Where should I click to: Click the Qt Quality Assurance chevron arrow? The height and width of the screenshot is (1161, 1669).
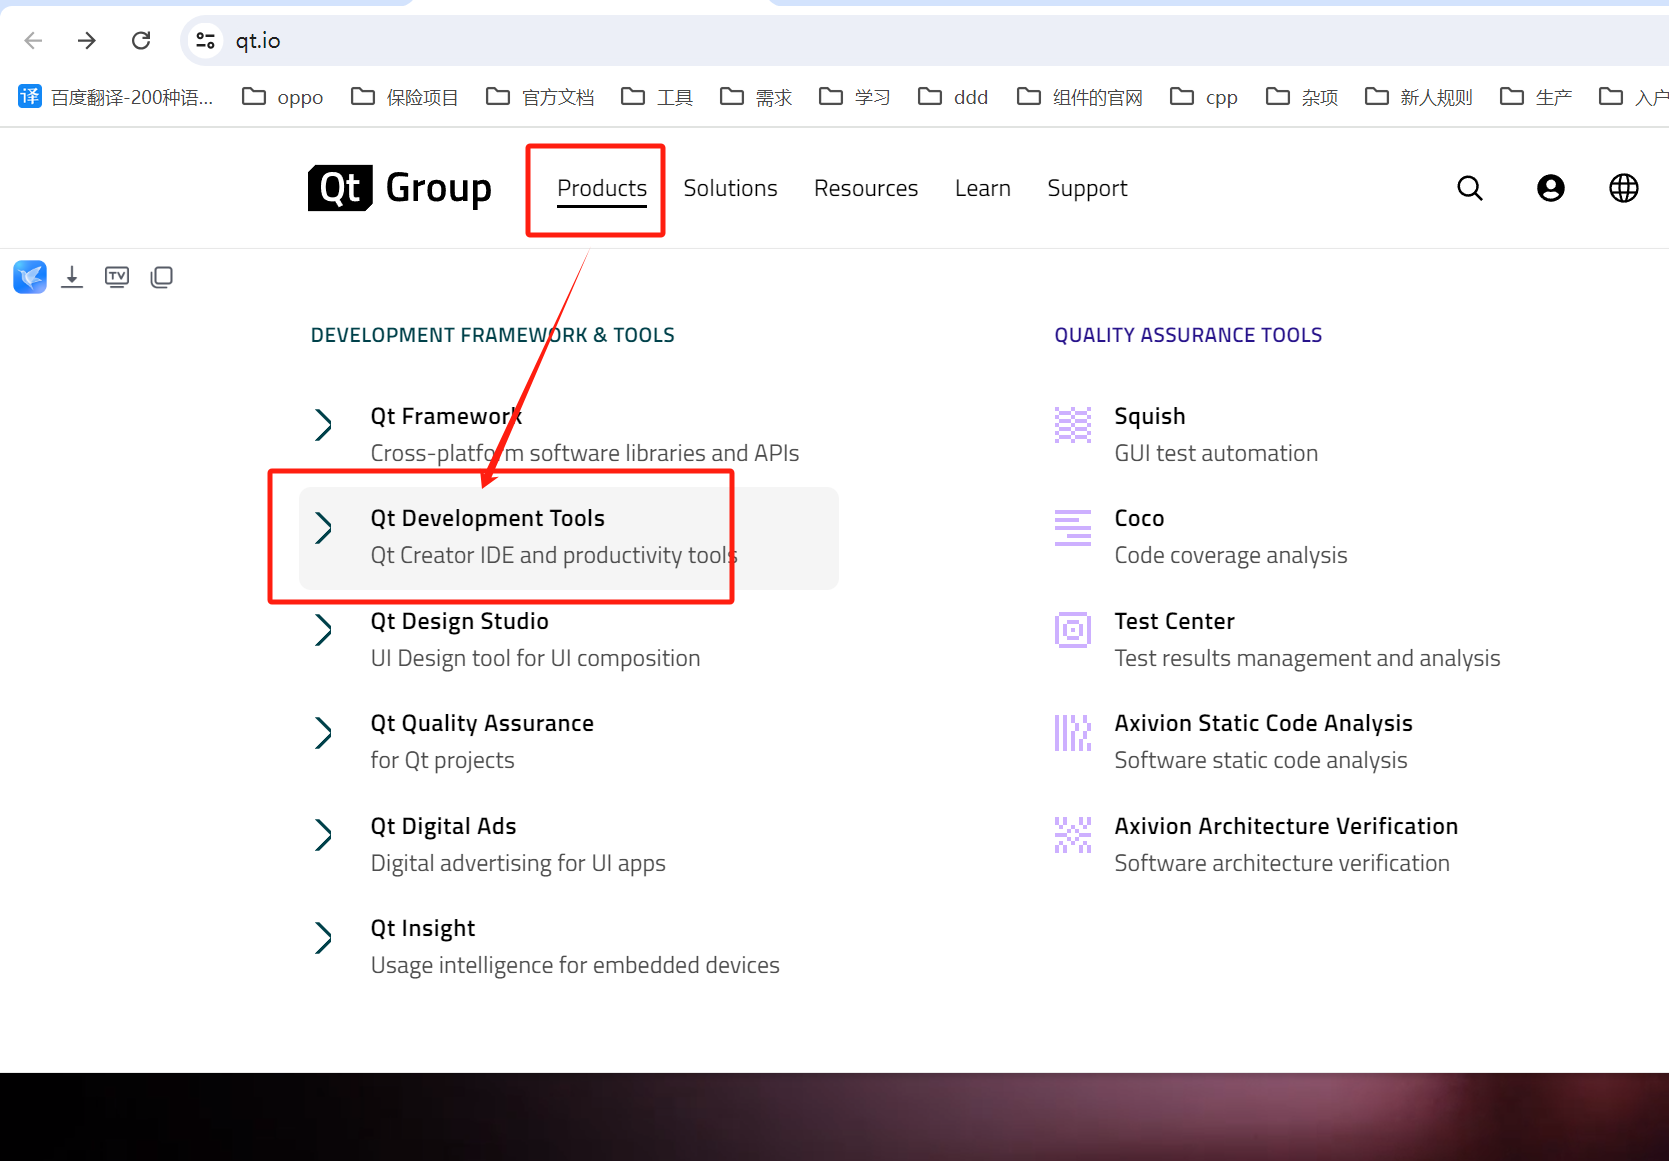(x=323, y=733)
